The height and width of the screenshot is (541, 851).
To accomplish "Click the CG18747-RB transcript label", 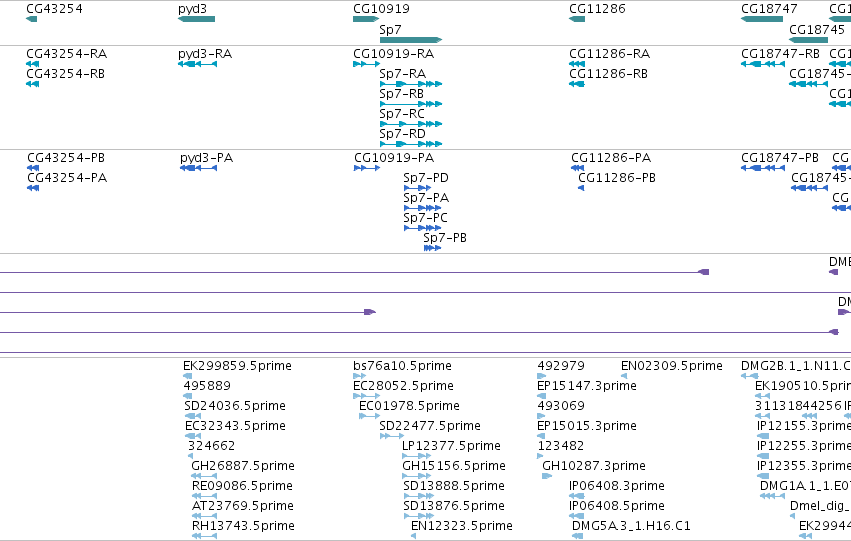I will [x=780, y=54].
